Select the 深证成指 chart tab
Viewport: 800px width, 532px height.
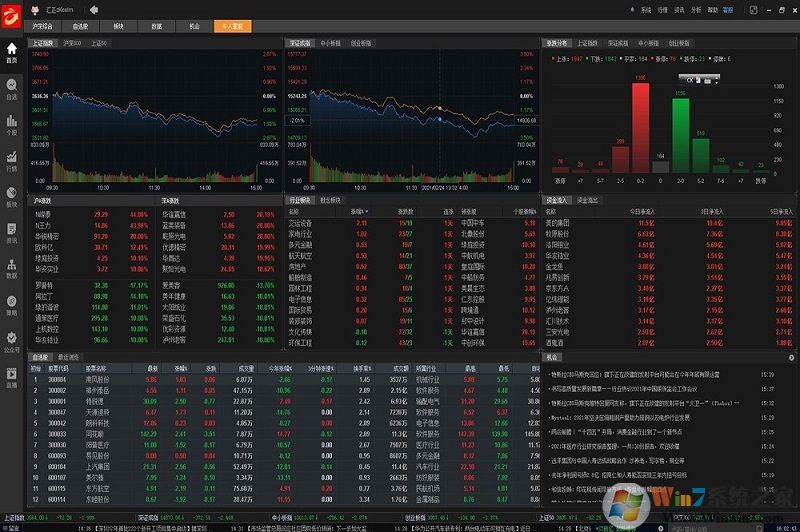click(300, 43)
